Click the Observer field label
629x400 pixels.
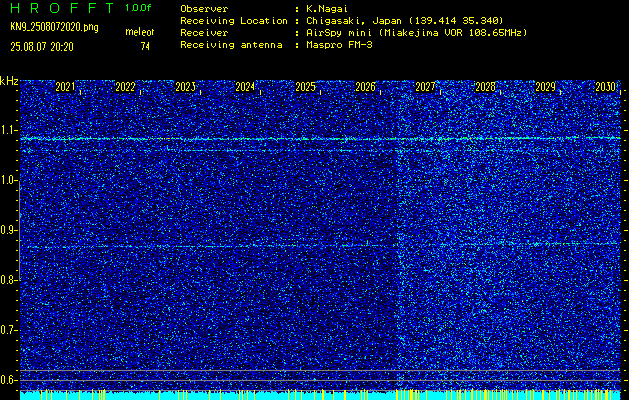(204, 8)
